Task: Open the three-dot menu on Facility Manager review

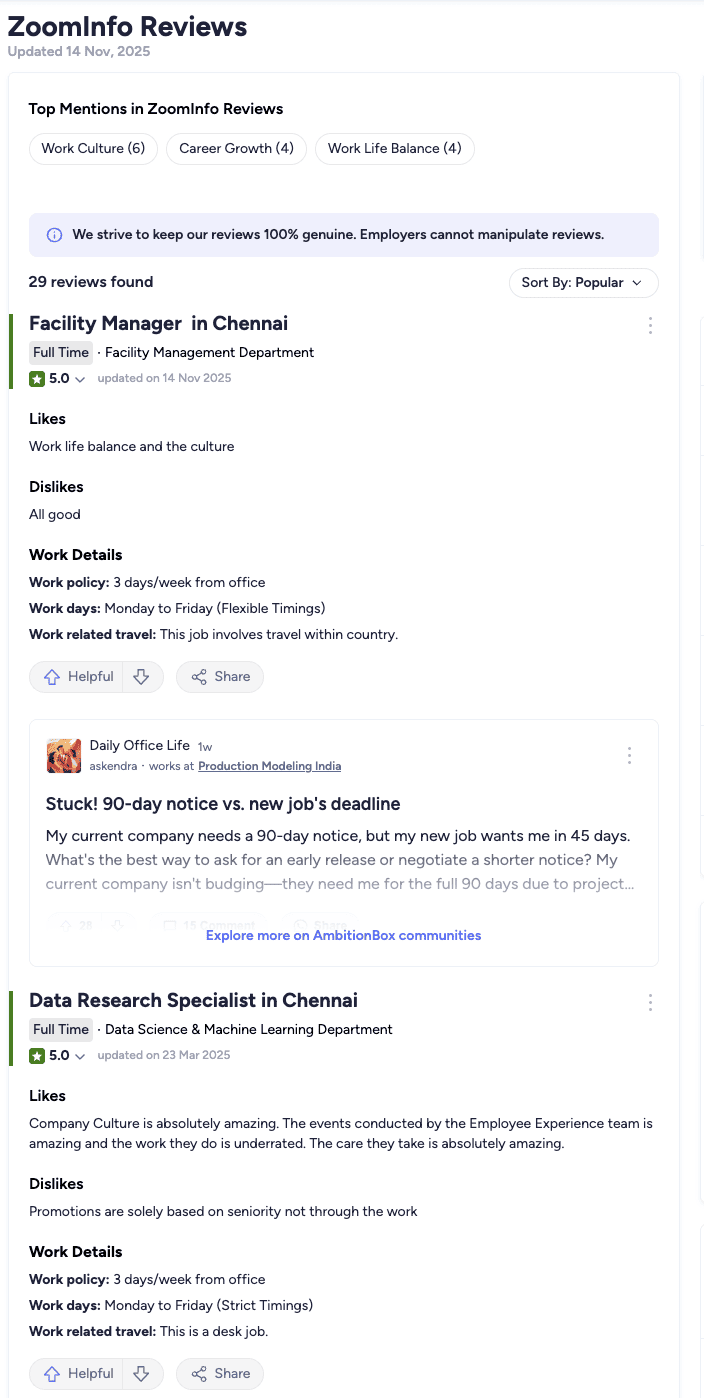Action: 650,325
